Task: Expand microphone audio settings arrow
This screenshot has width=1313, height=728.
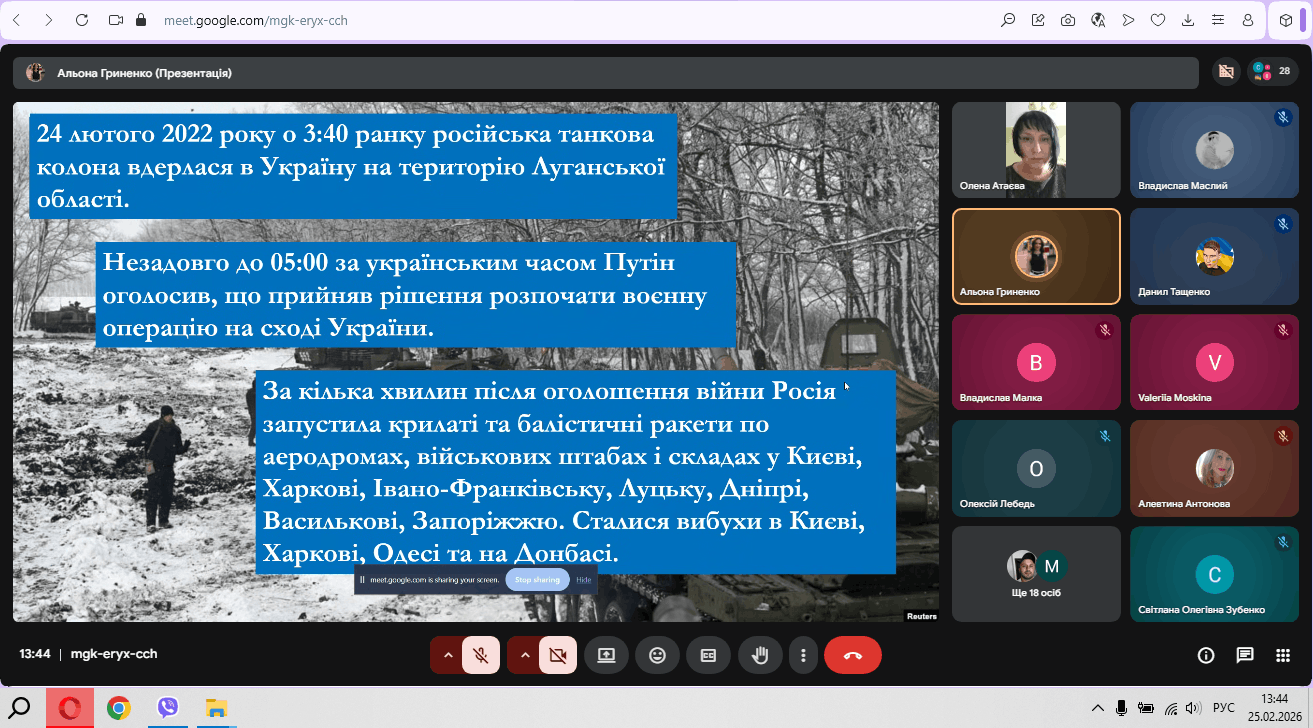Action: (x=448, y=655)
